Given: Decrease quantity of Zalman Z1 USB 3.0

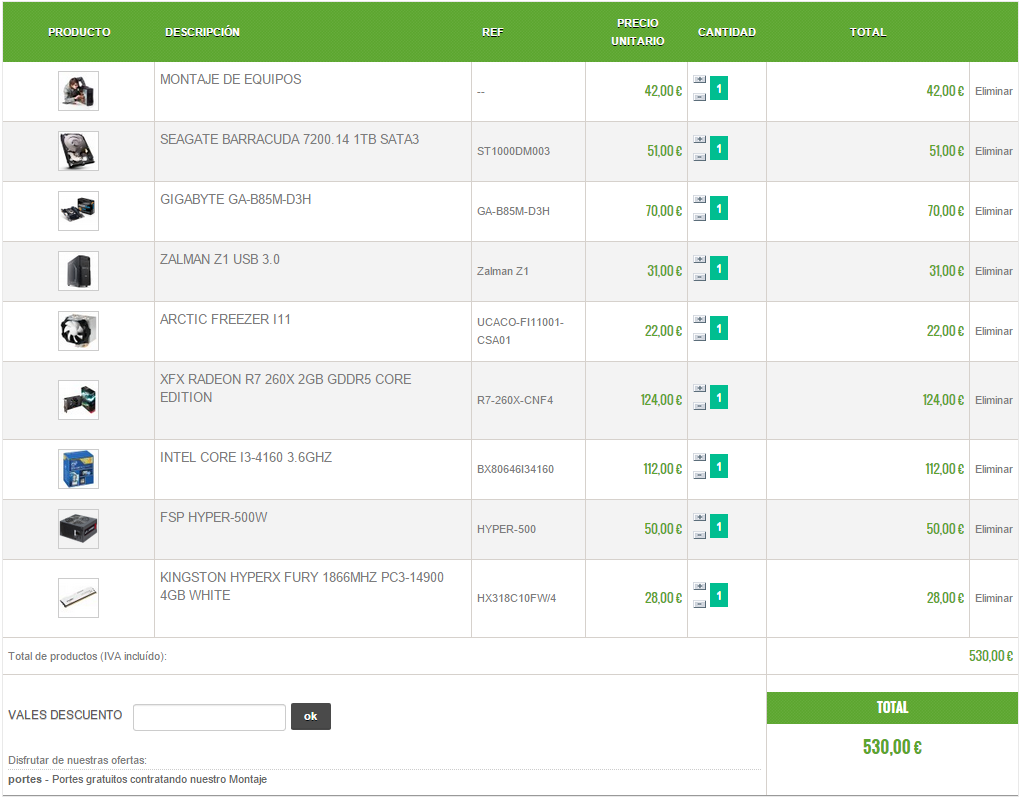Looking at the screenshot, I should (699, 277).
